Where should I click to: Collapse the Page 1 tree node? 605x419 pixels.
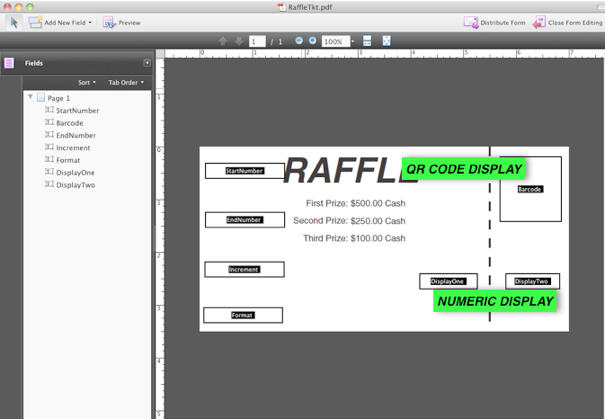30,97
